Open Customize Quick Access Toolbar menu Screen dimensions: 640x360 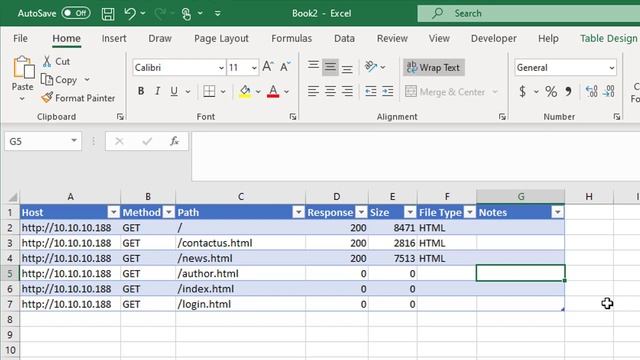click(218, 14)
